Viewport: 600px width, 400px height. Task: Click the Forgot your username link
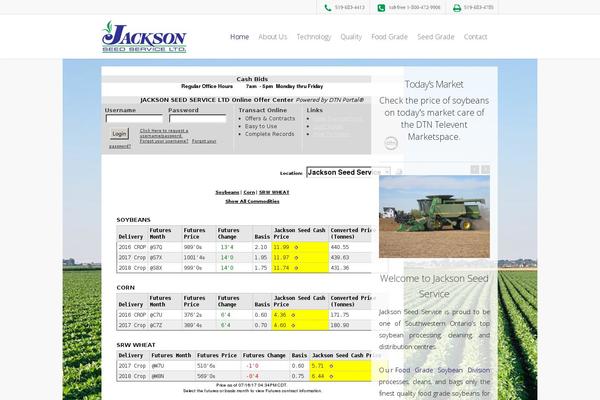164,141
